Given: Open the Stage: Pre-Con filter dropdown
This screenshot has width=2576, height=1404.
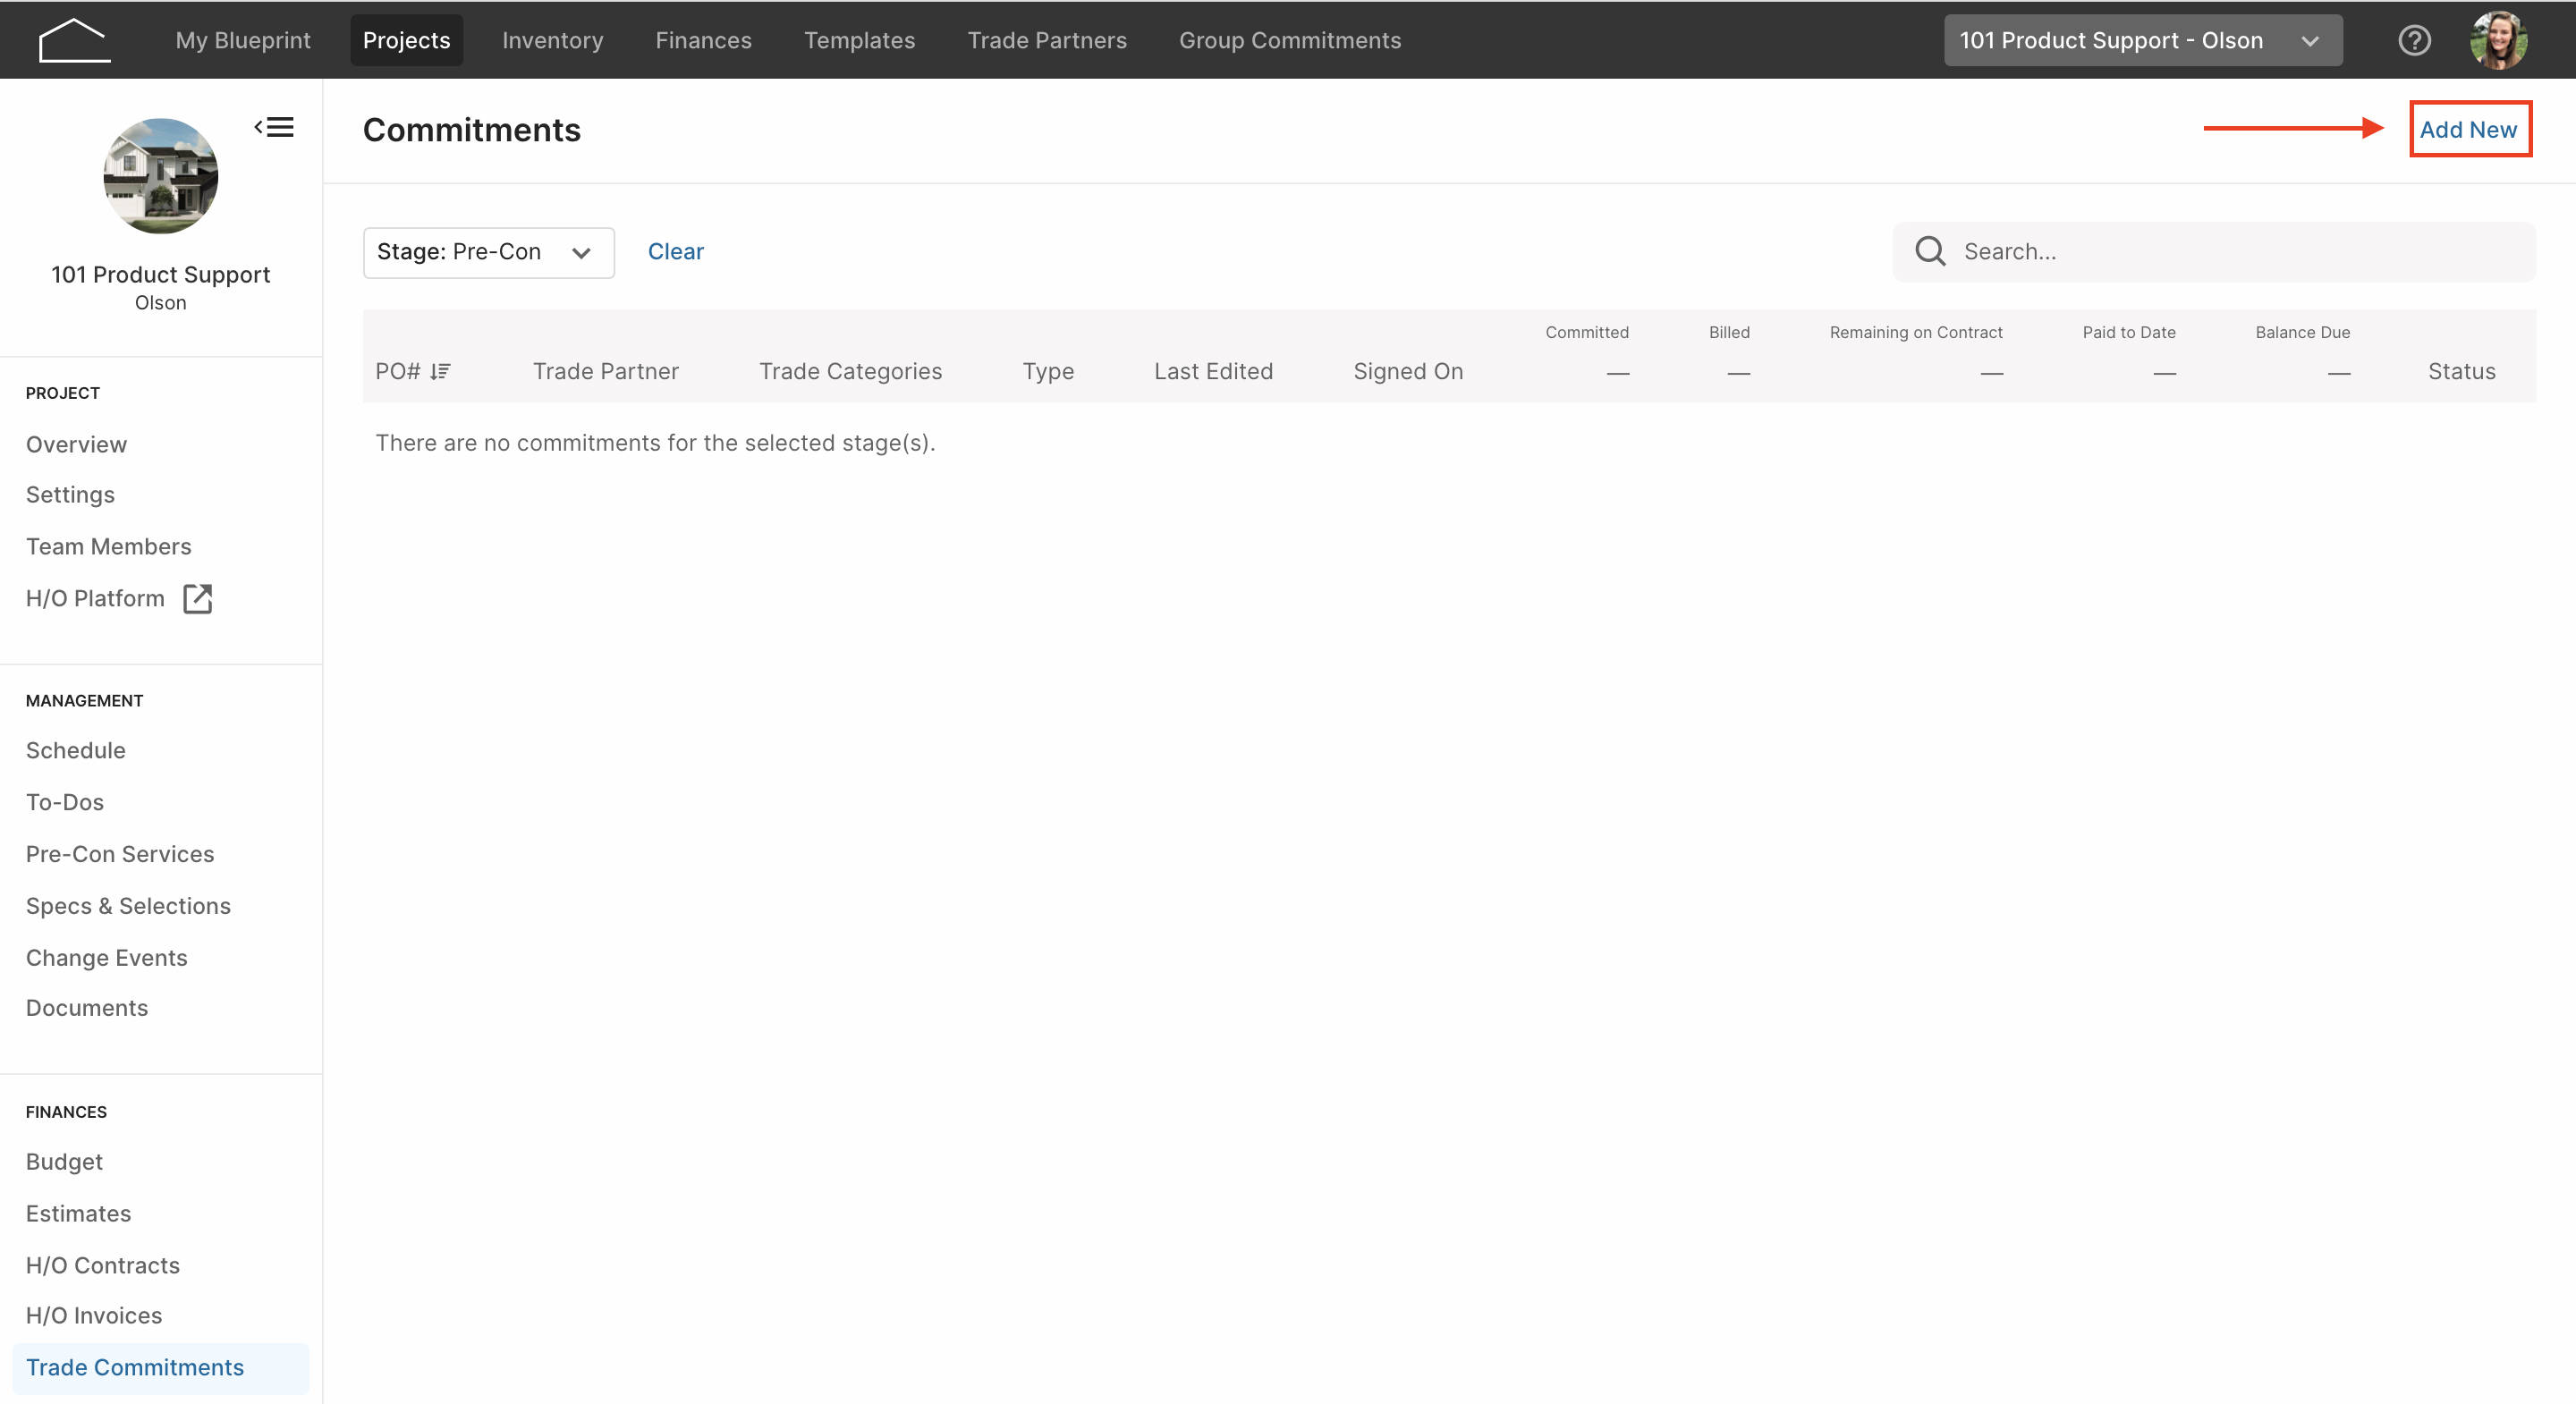Looking at the screenshot, I should [x=488, y=252].
